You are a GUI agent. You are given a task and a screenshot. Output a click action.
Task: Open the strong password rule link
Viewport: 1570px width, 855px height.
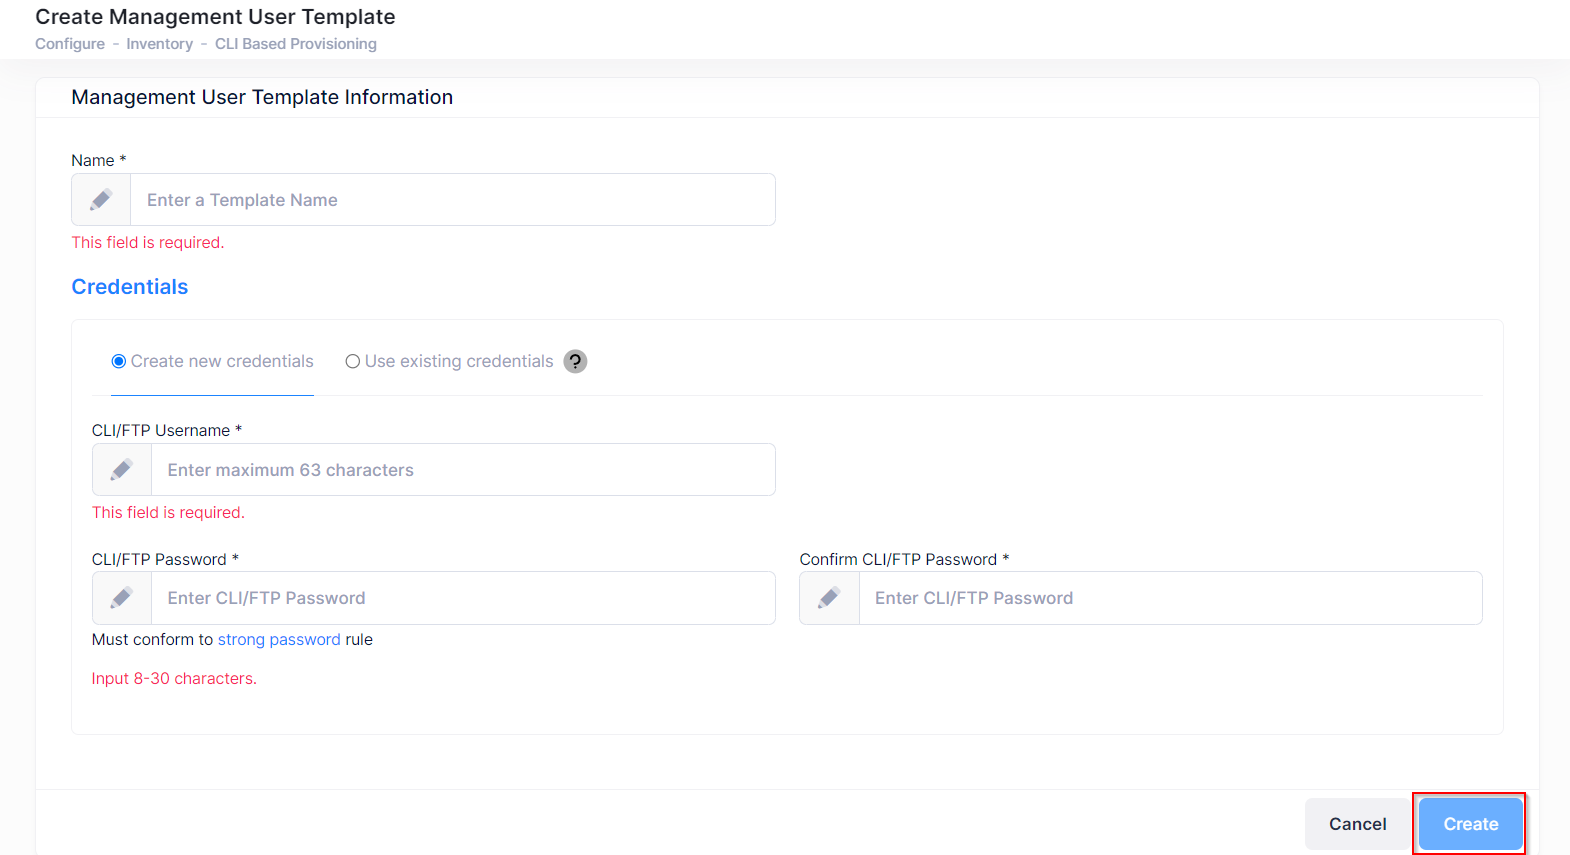coord(279,640)
